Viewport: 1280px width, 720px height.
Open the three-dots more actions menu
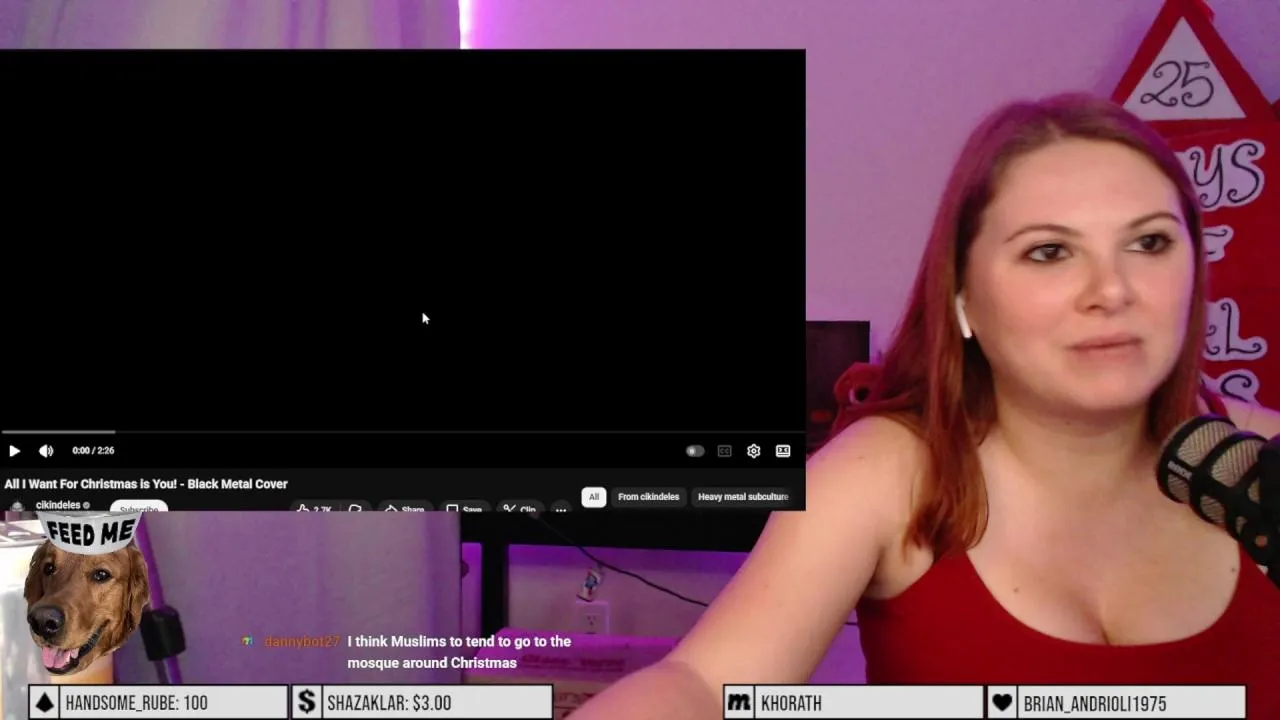[x=561, y=509]
